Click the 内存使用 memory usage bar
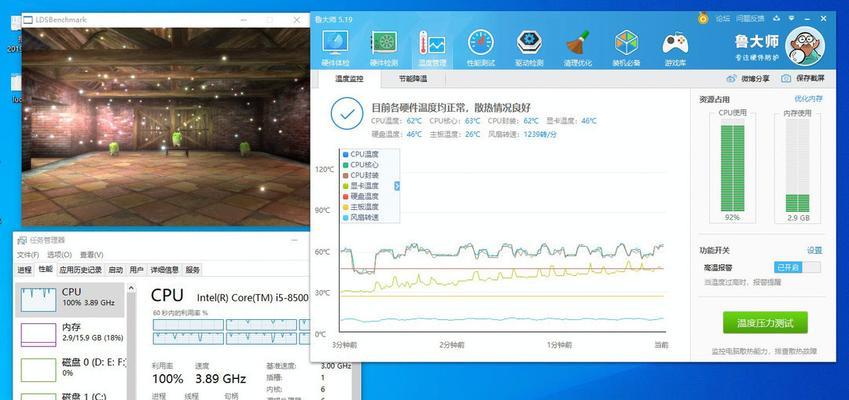This screenshot has width=849, height=400. click(797, 165)
